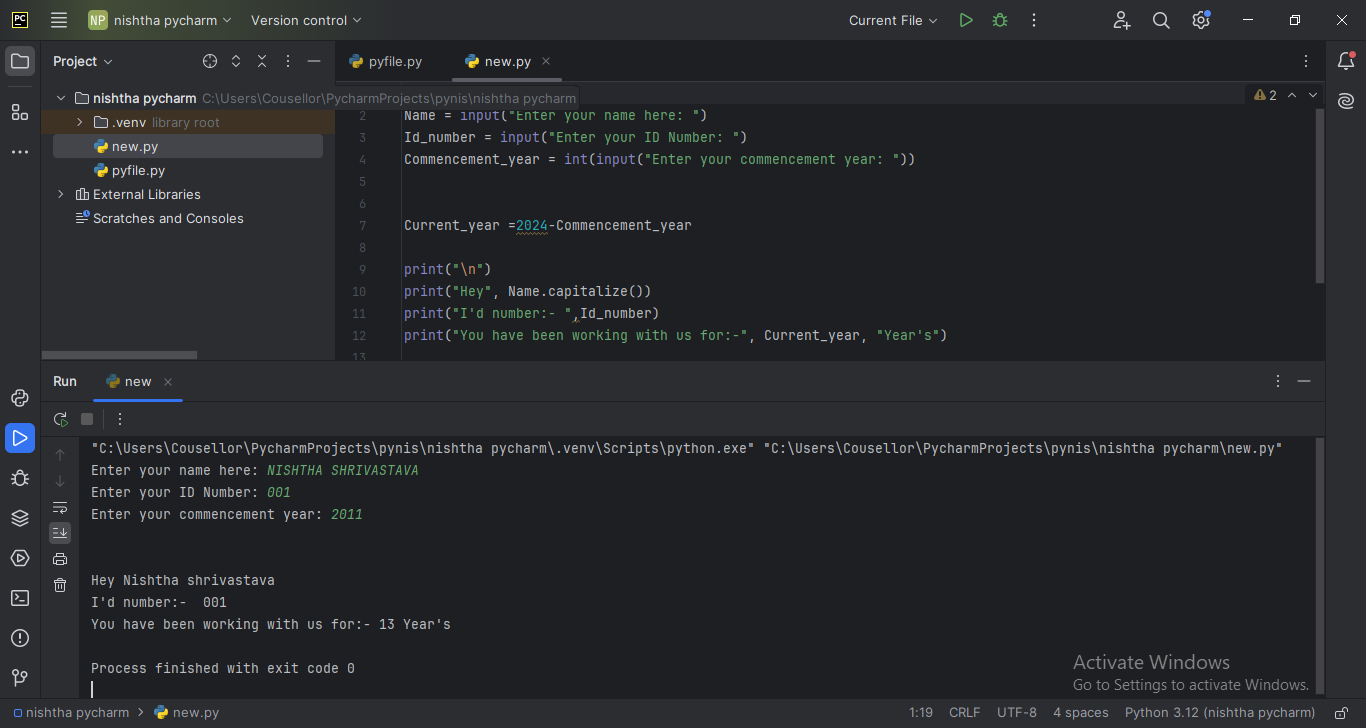Collapse all in Project panel header

tap(262, 61)
